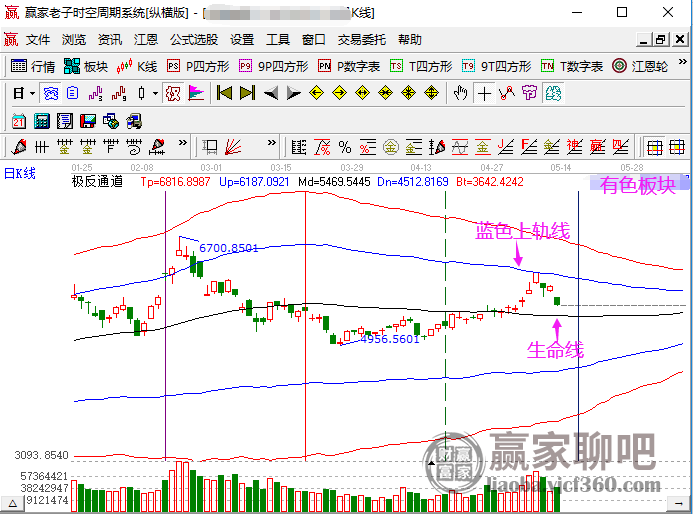The image size is (693, 514).
Task: Open the 公式选股 menu
Action: pos(194,40)
